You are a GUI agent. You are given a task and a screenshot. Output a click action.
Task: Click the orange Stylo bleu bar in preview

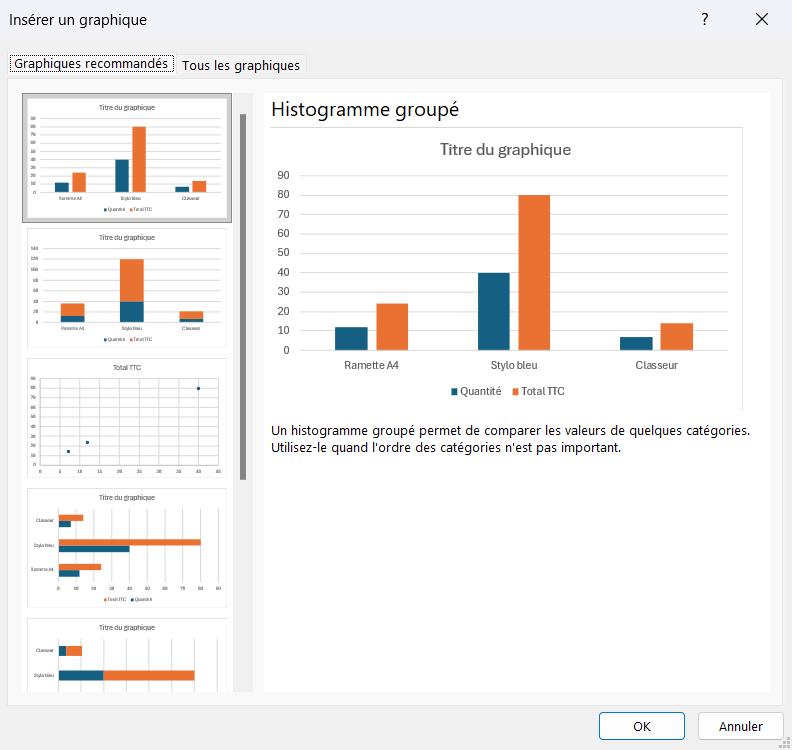coord(534,272)
